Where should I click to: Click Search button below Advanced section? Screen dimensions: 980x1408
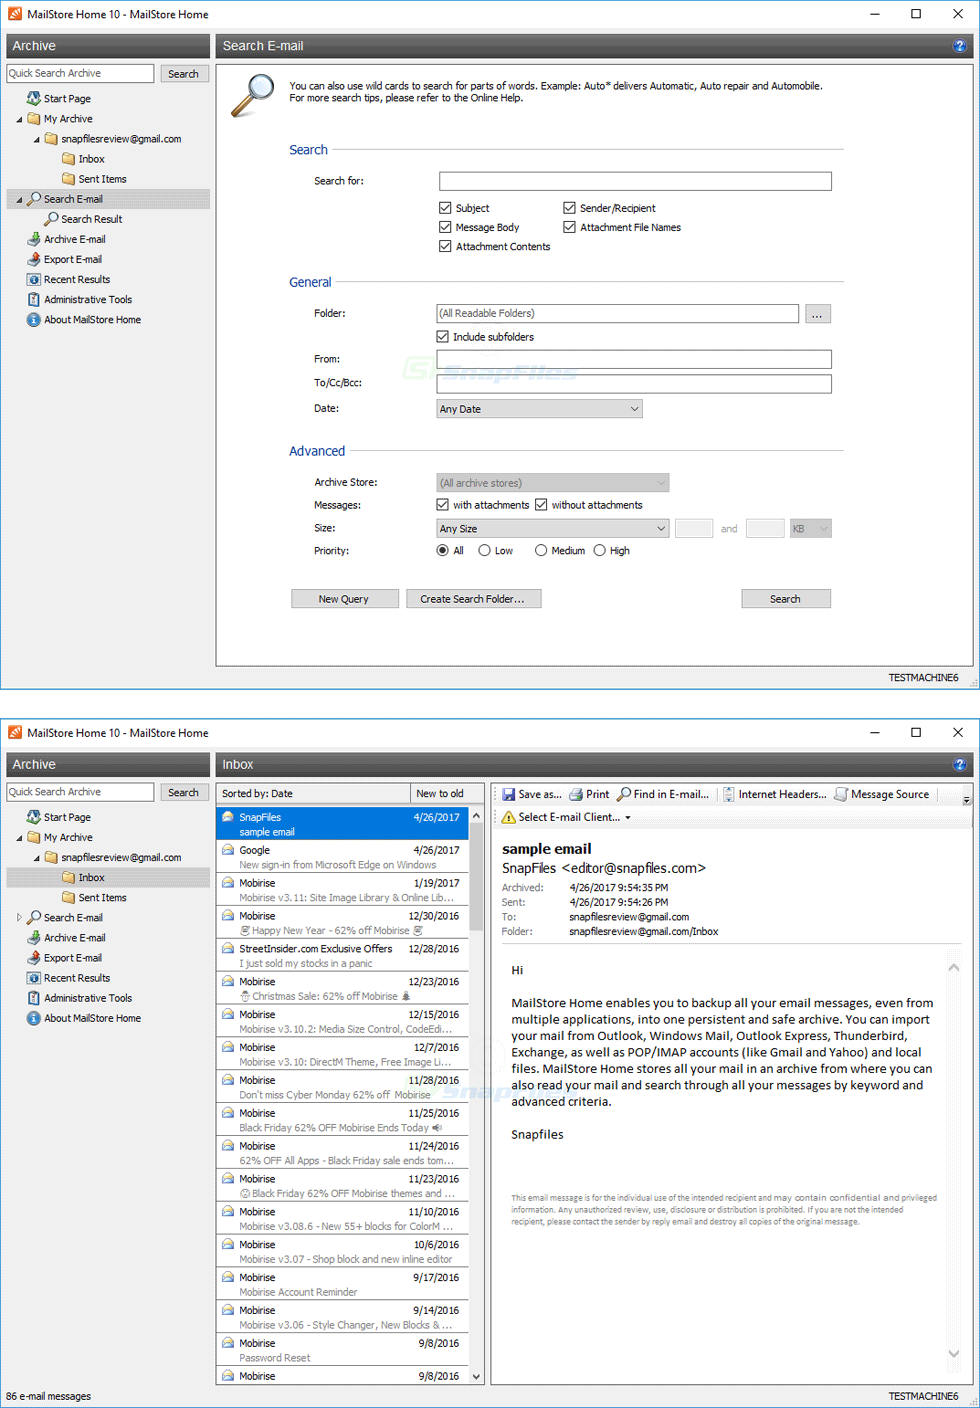[785, 599]
